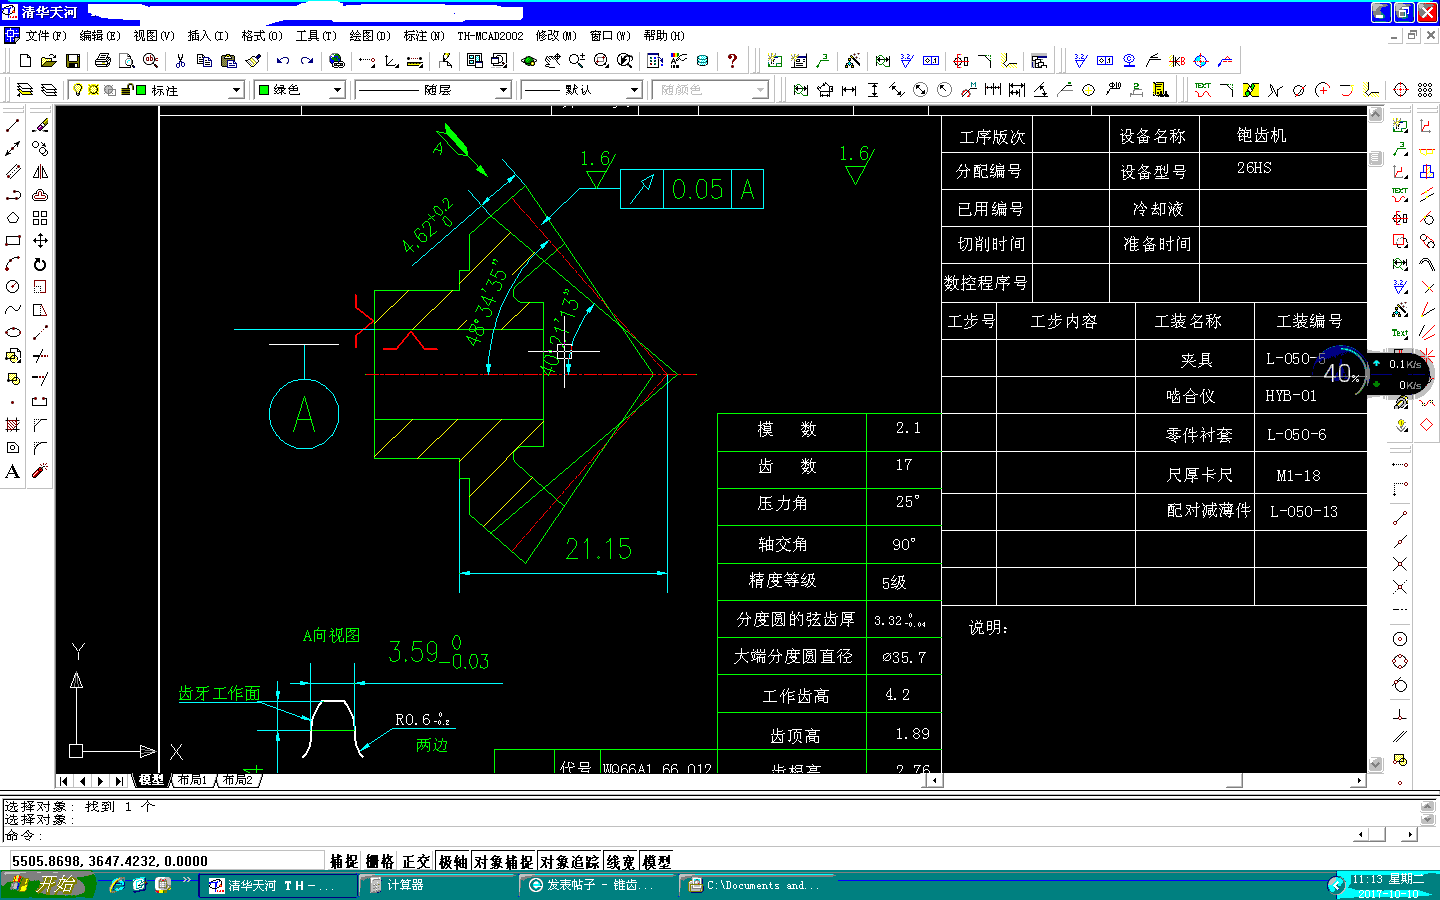
Task: Click the Match Properties brush icon
Action: [x=253, y=61]
